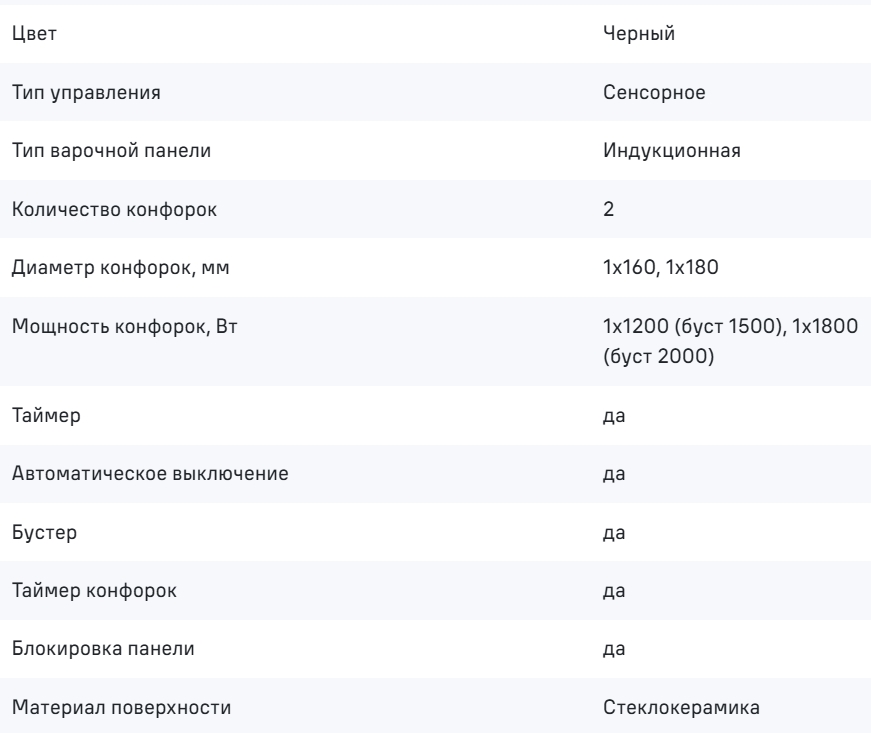871x733 pixels.
Task: Click the 'Автоматическое выключение' label
Action: coord(150,474)
